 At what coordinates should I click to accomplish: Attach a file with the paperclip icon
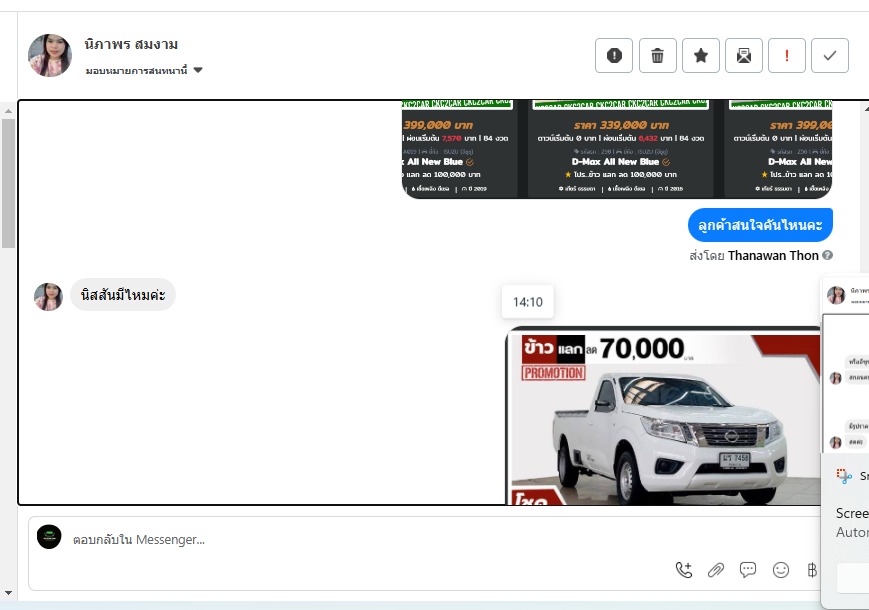click(716, 570)
